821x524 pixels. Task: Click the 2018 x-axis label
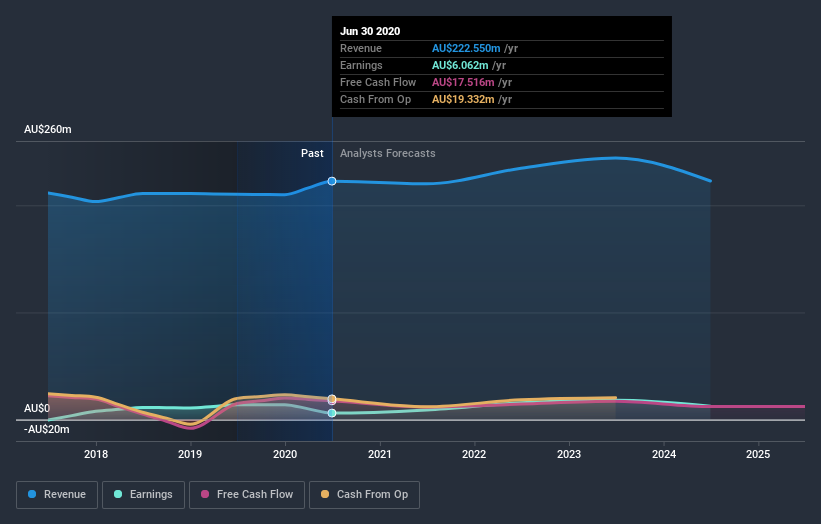[x=96, y=454]
